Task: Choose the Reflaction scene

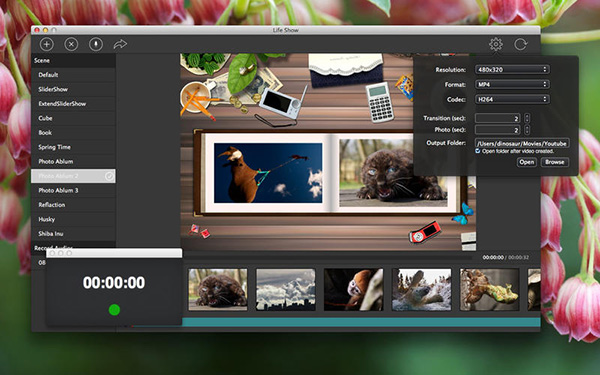Action: pyautogui.click(x=73, y=205)
